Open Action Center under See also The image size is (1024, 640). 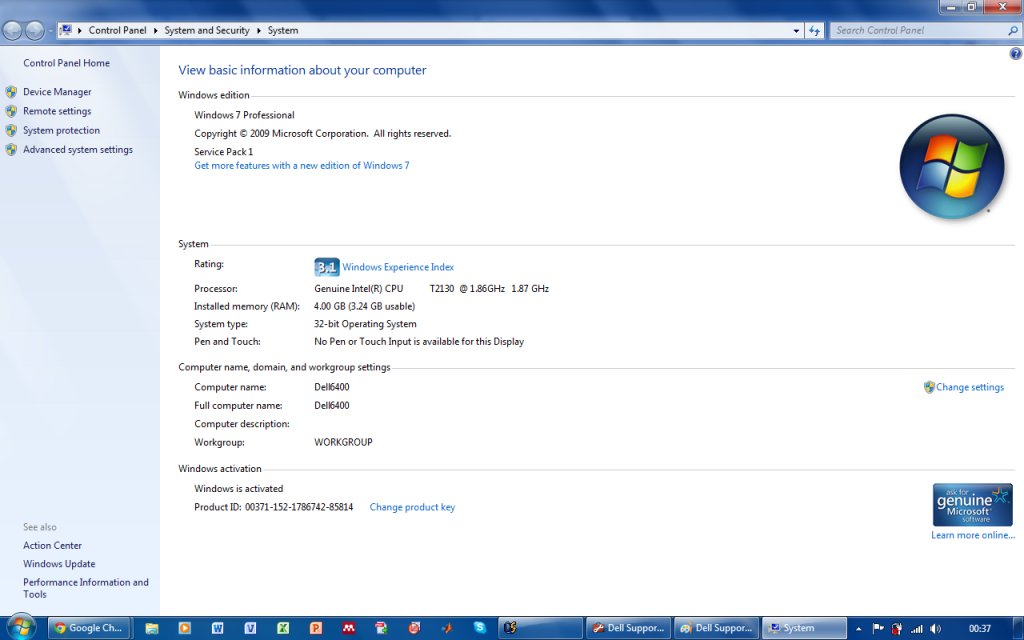52,545
